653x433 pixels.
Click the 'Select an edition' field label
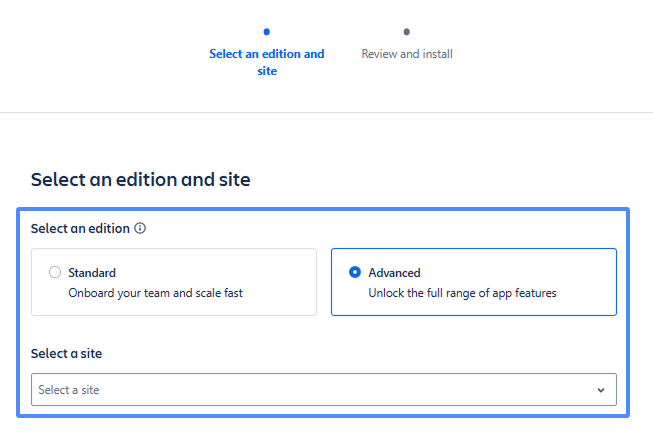80,228
